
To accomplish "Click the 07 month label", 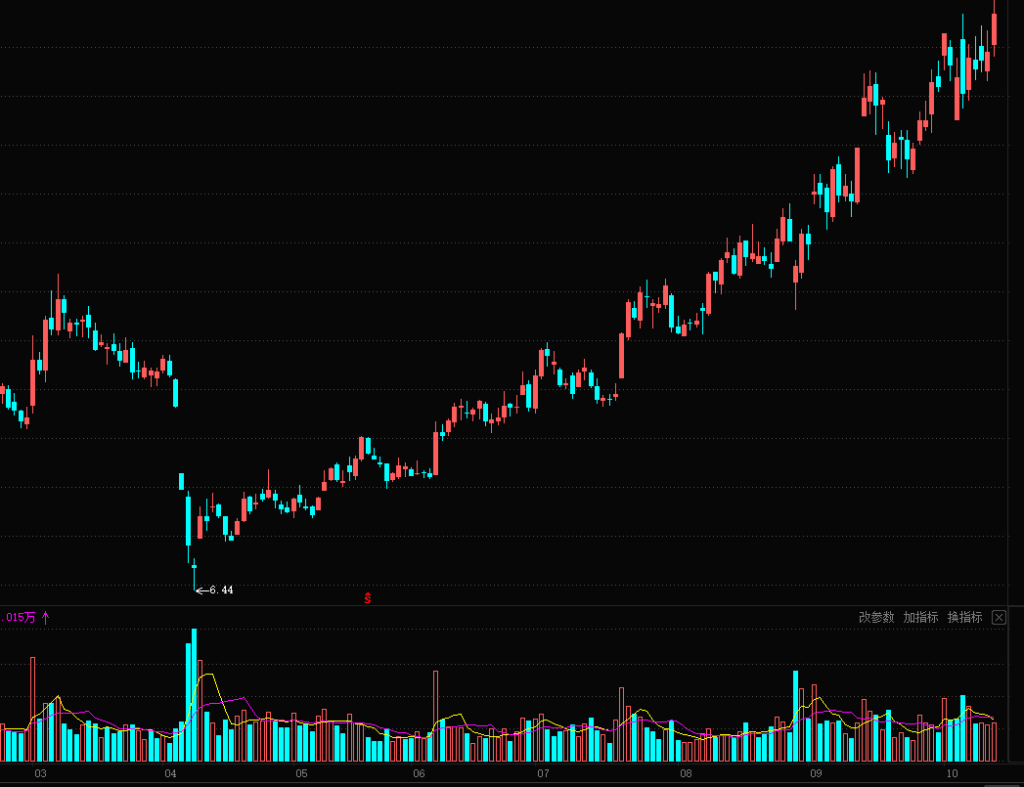I will 543,774.
